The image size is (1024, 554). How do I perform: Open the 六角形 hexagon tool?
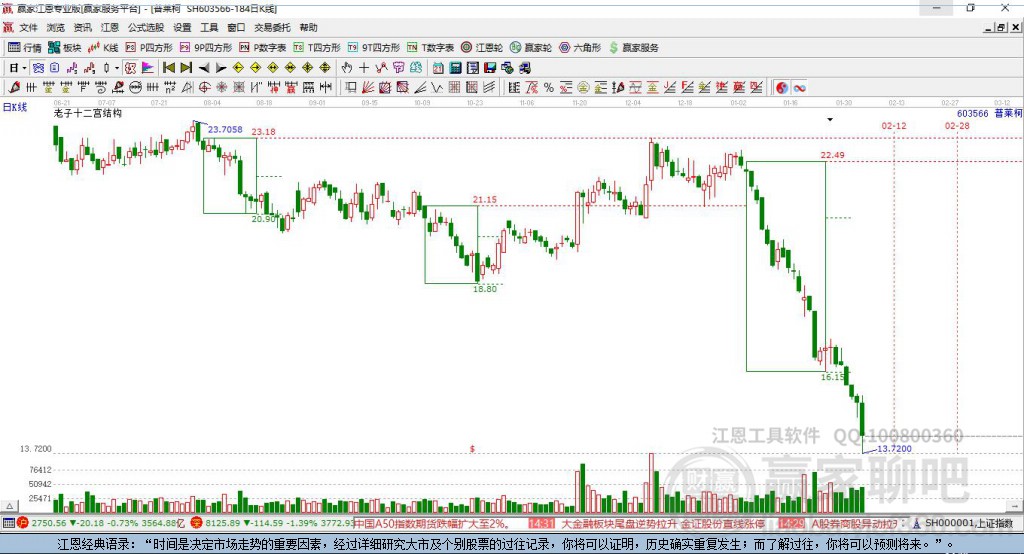[580, 48]
